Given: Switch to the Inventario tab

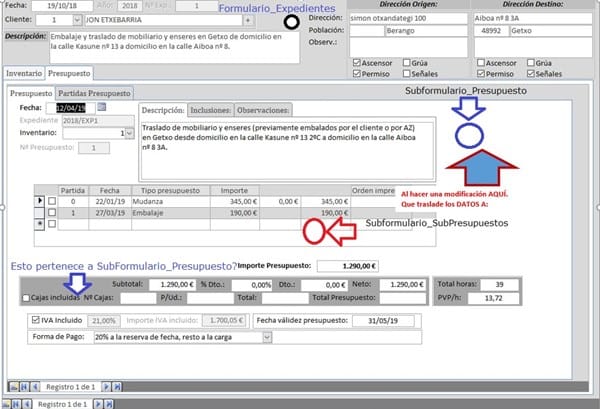Looking at the screenshot, I should click(x=23, y=73).
